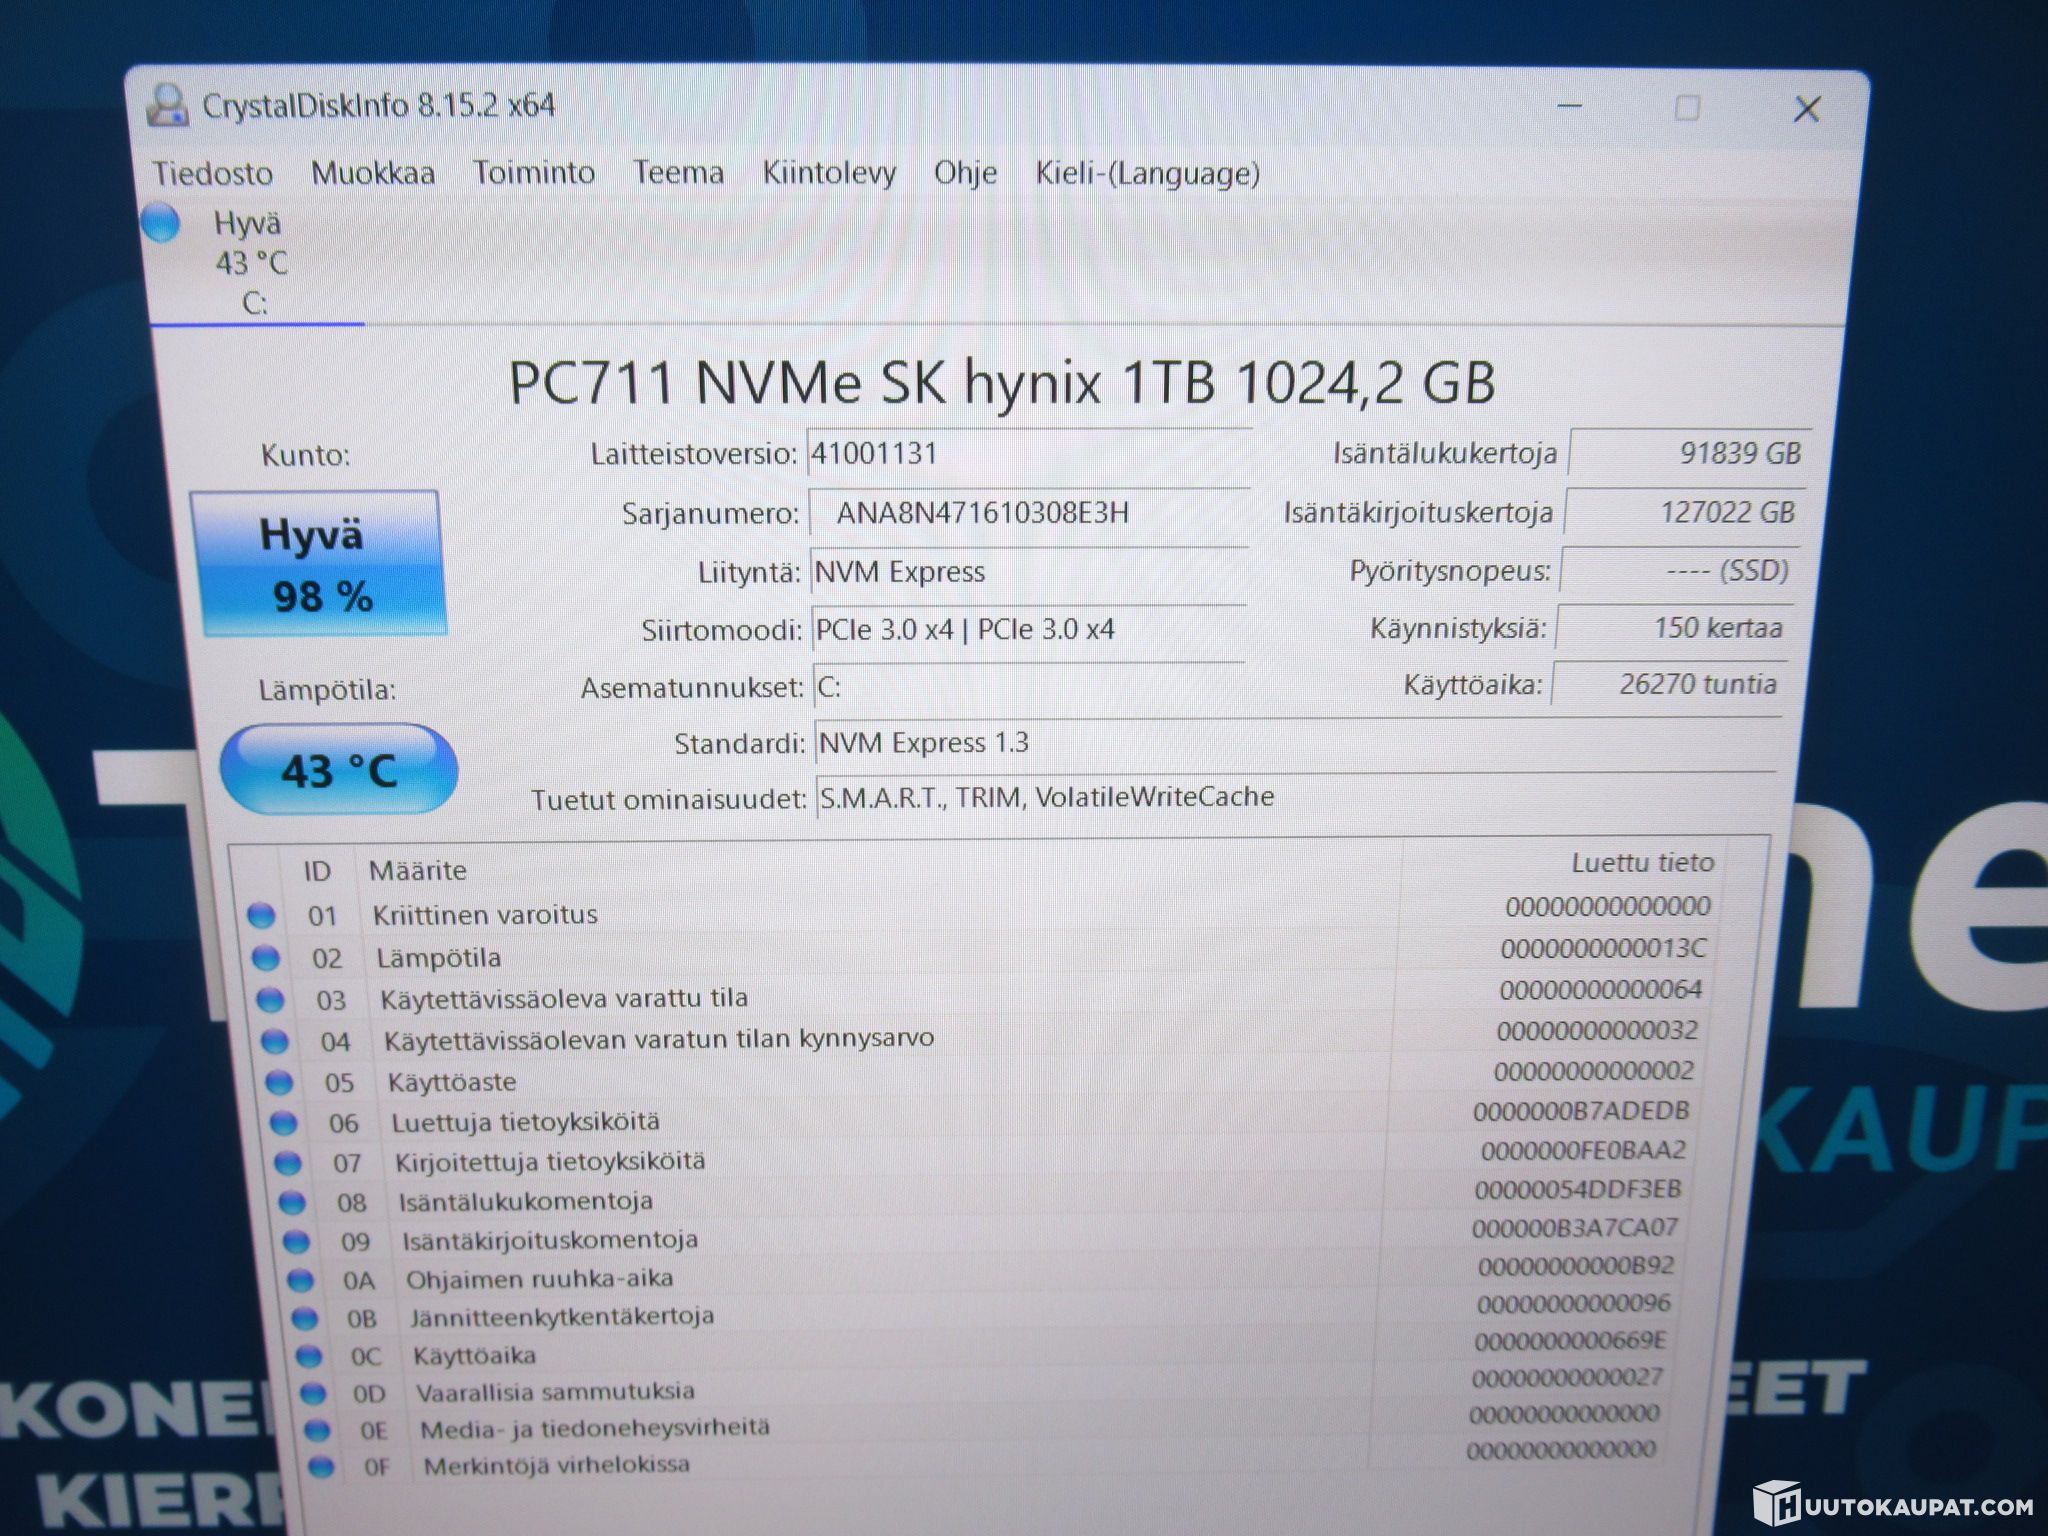This screenshot has height=1536, width=2048.
Task: Click the status dot for row 0C Käyttöaika
Action: [x=309, y=1356]
